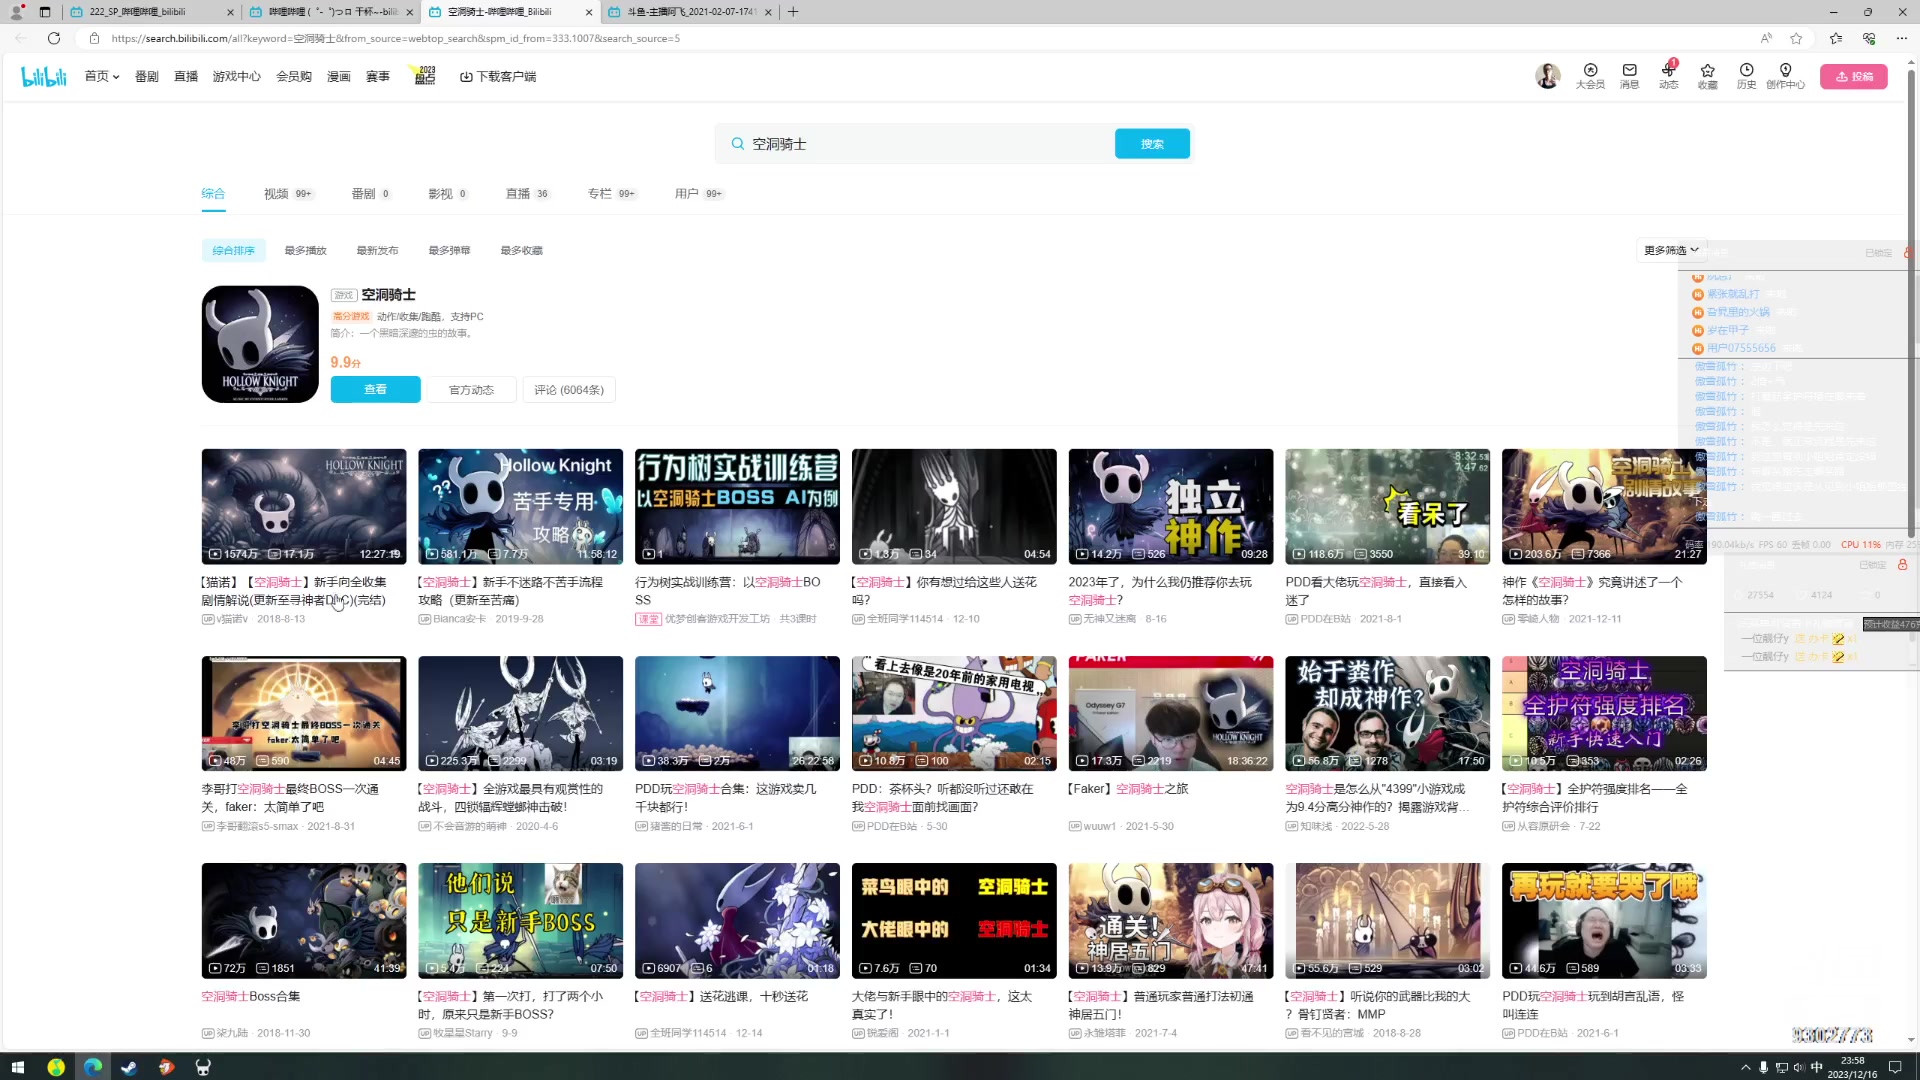Click the 官方动态 button
This screenshot has width=1920, height=1080.
click(x=471, y=390)
